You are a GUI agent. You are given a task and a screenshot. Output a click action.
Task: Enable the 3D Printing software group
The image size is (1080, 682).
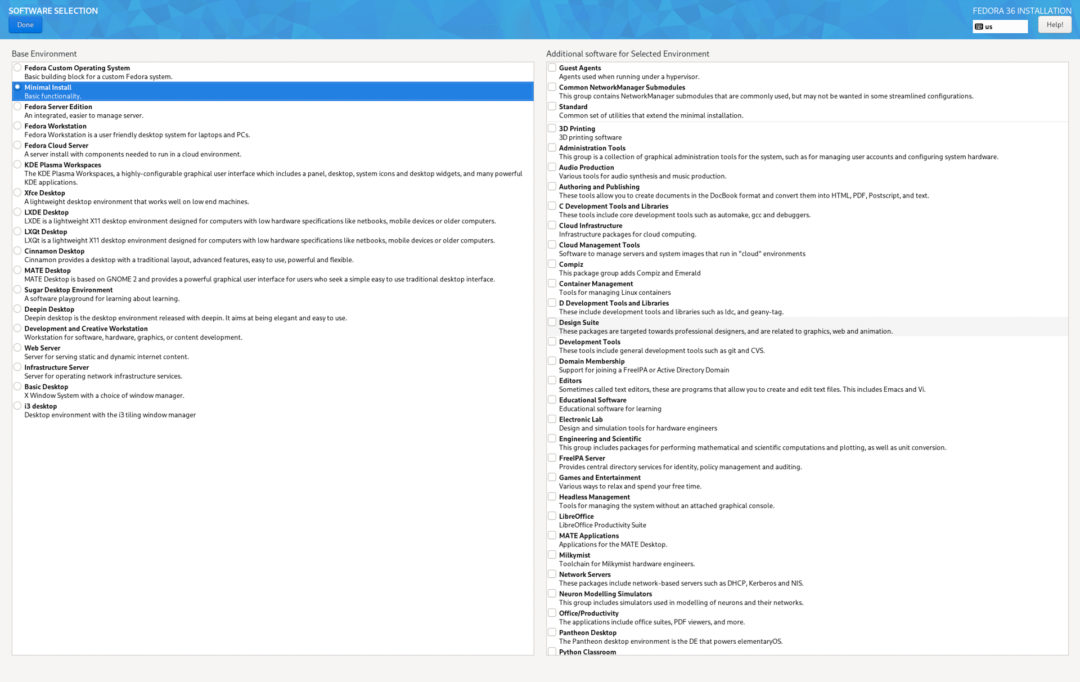[x=552, y=128]
